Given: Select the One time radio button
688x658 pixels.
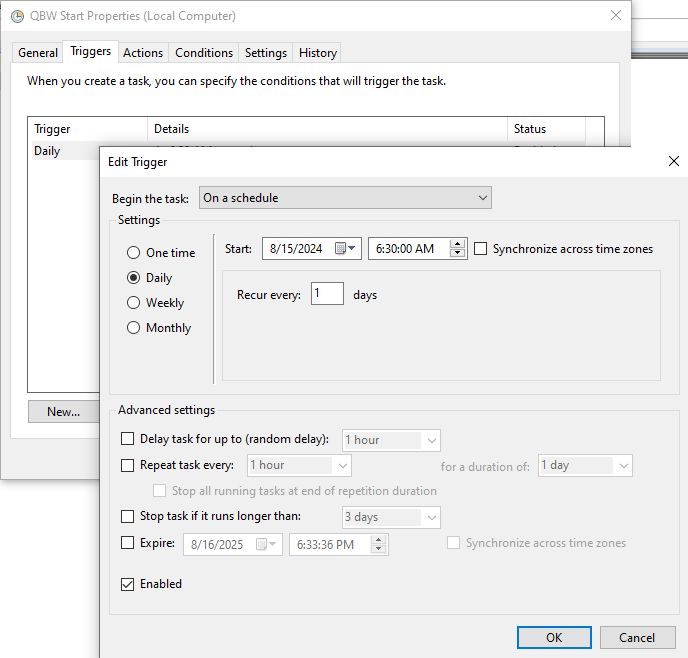Looking at the screenshot, I should click(x=134, y=253).
